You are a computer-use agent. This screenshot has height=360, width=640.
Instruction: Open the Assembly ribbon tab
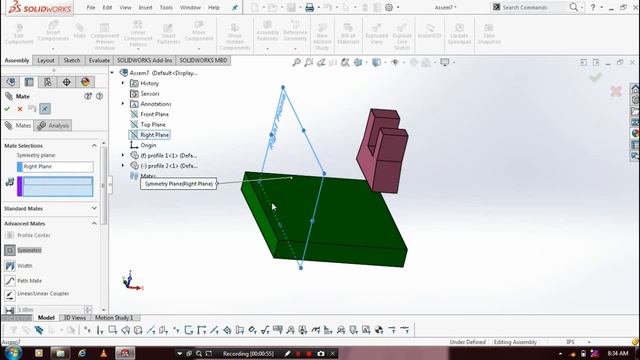[x=17, y=60]
